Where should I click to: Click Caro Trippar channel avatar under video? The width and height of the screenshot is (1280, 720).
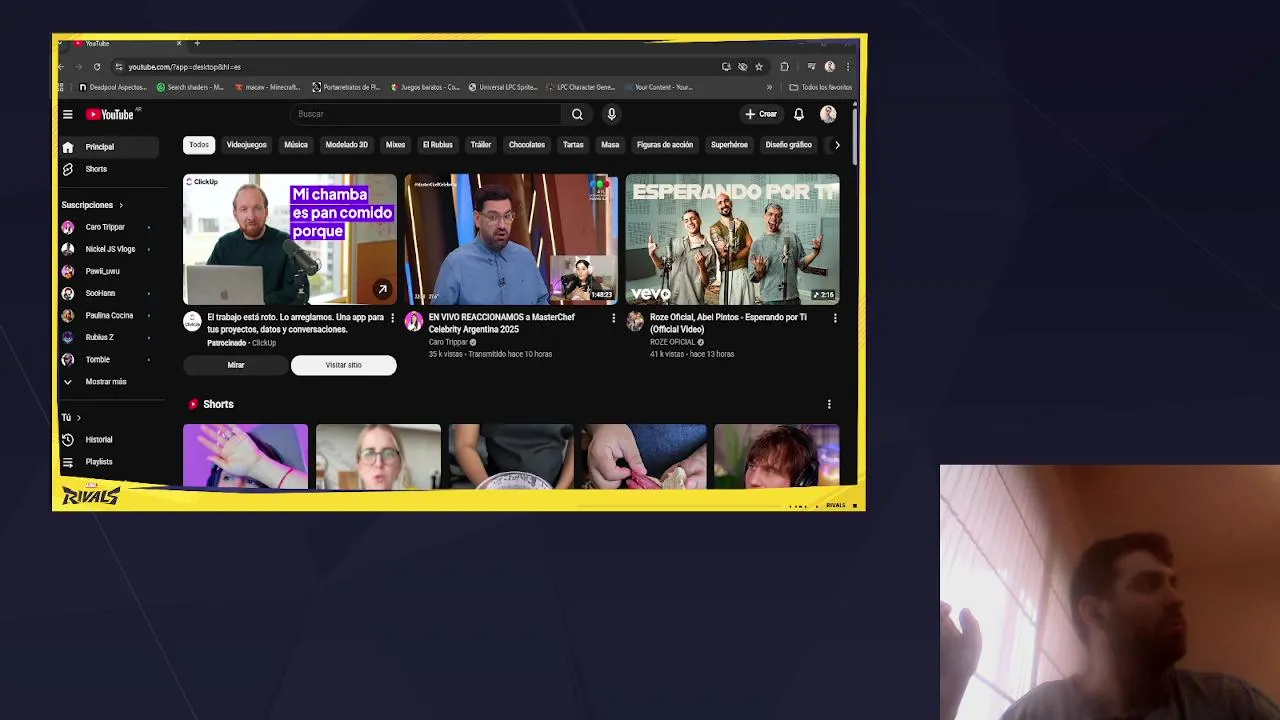(x=414, y=321)
